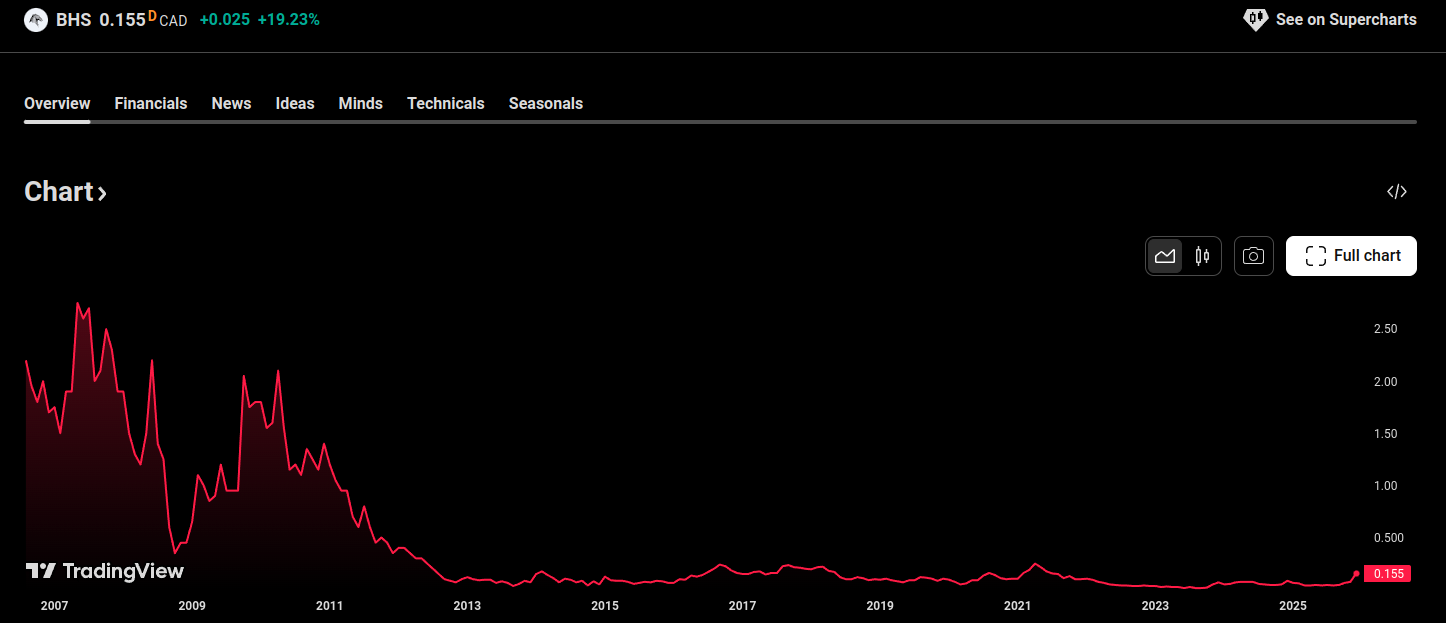Click the BHS symbol logo icon

36,20
